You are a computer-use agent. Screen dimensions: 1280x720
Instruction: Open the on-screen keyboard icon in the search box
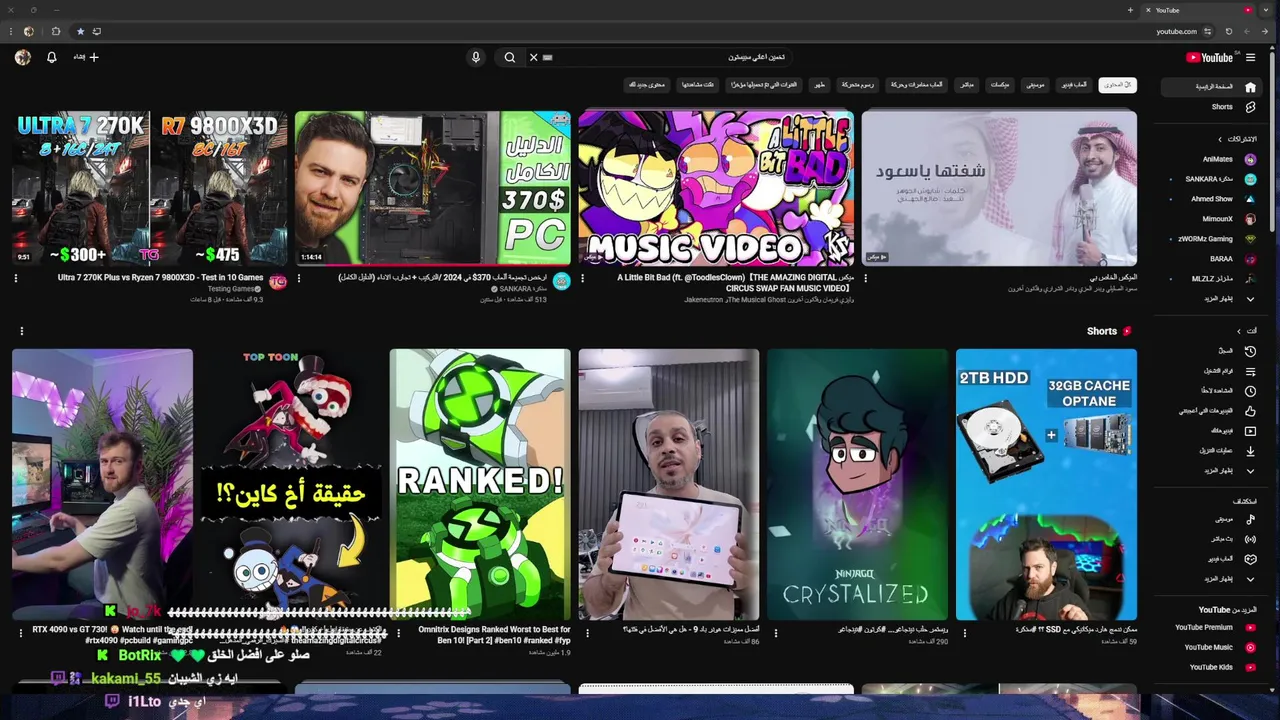pyautogui.click(x=547, y=57)
